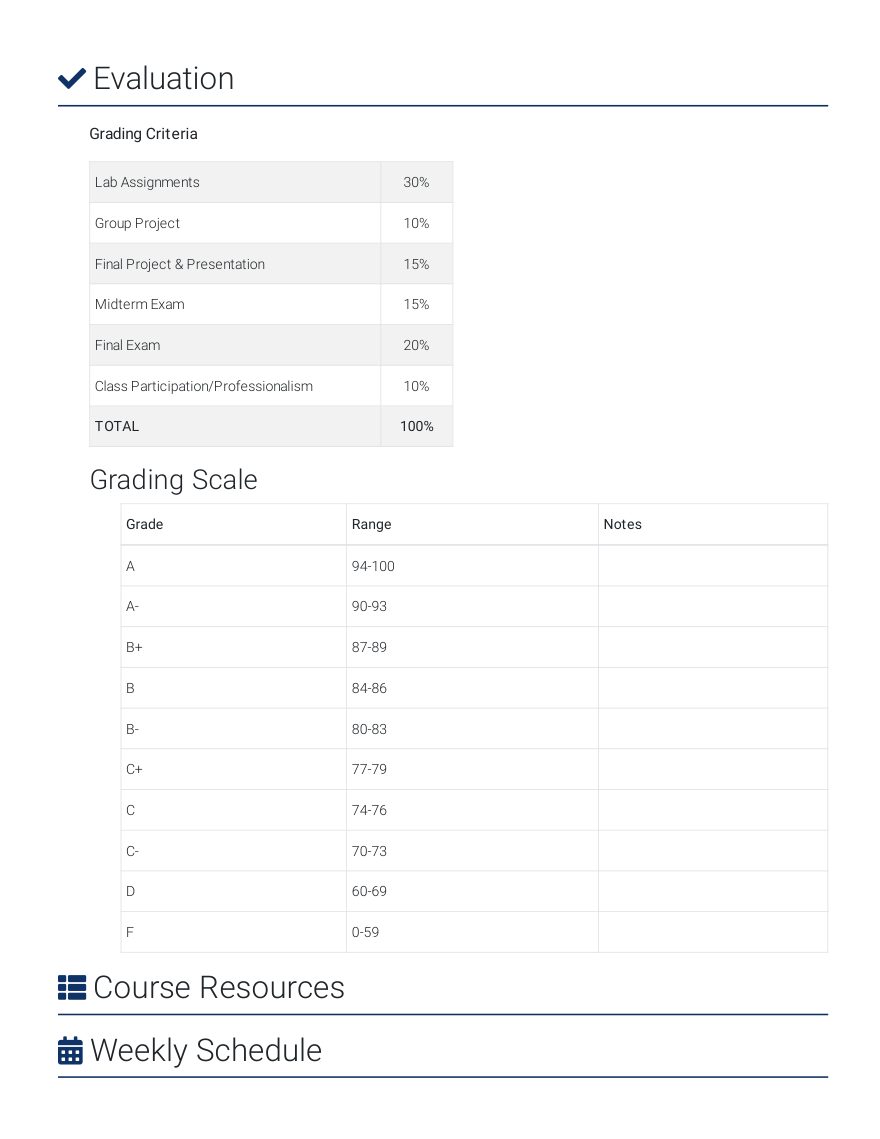Select the TOTAL 100% cell
Image resolution: width=880 pixels, height=1139 pixels.
tap(416, 426)
